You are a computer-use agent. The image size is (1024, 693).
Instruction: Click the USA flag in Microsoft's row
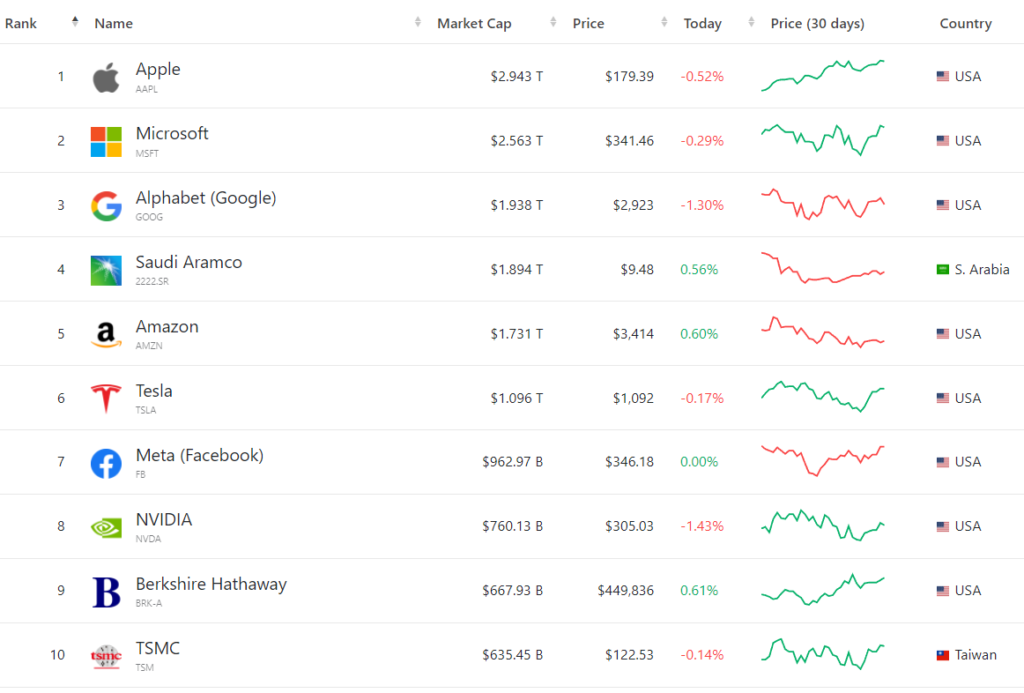942,140
